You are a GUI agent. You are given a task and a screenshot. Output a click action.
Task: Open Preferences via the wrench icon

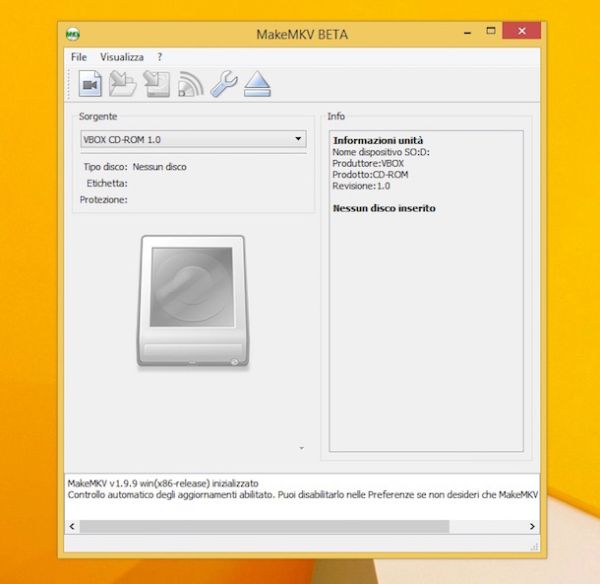(x=223, y=84)
